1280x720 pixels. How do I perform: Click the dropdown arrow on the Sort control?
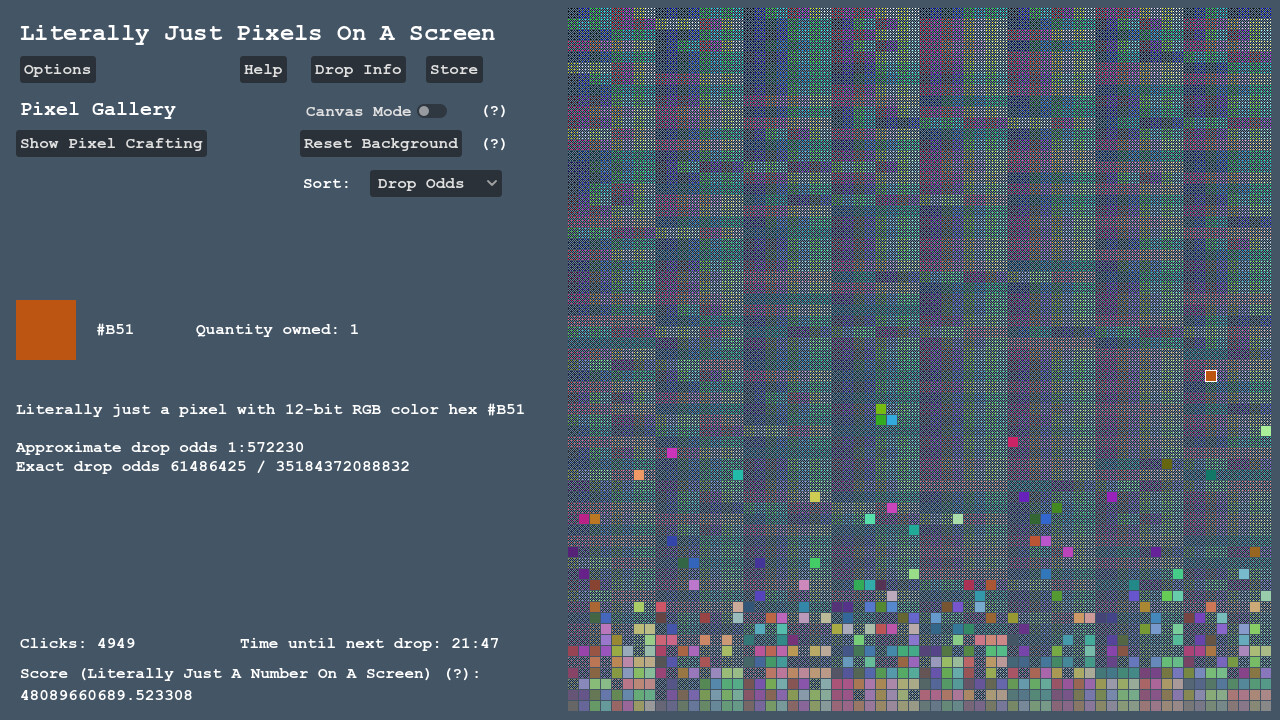[490, 183]
